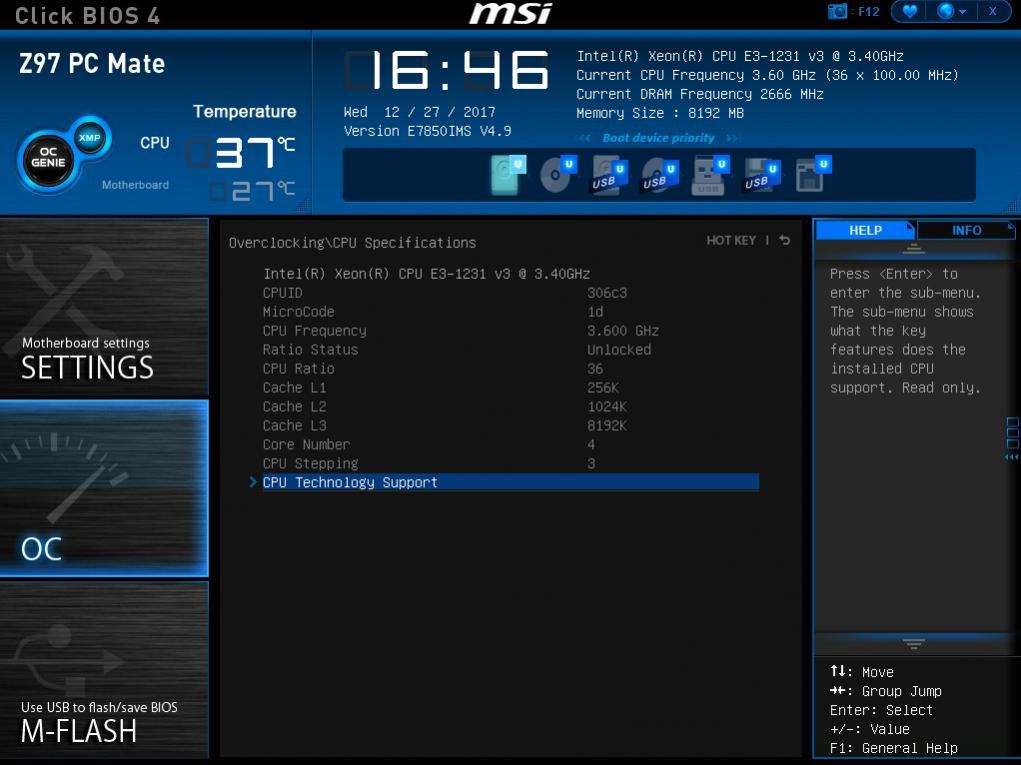Image resolution: width=1021 pixels, height=765 pixels.
Task: Open the OC overclocking panel
Action: [104, 488]
